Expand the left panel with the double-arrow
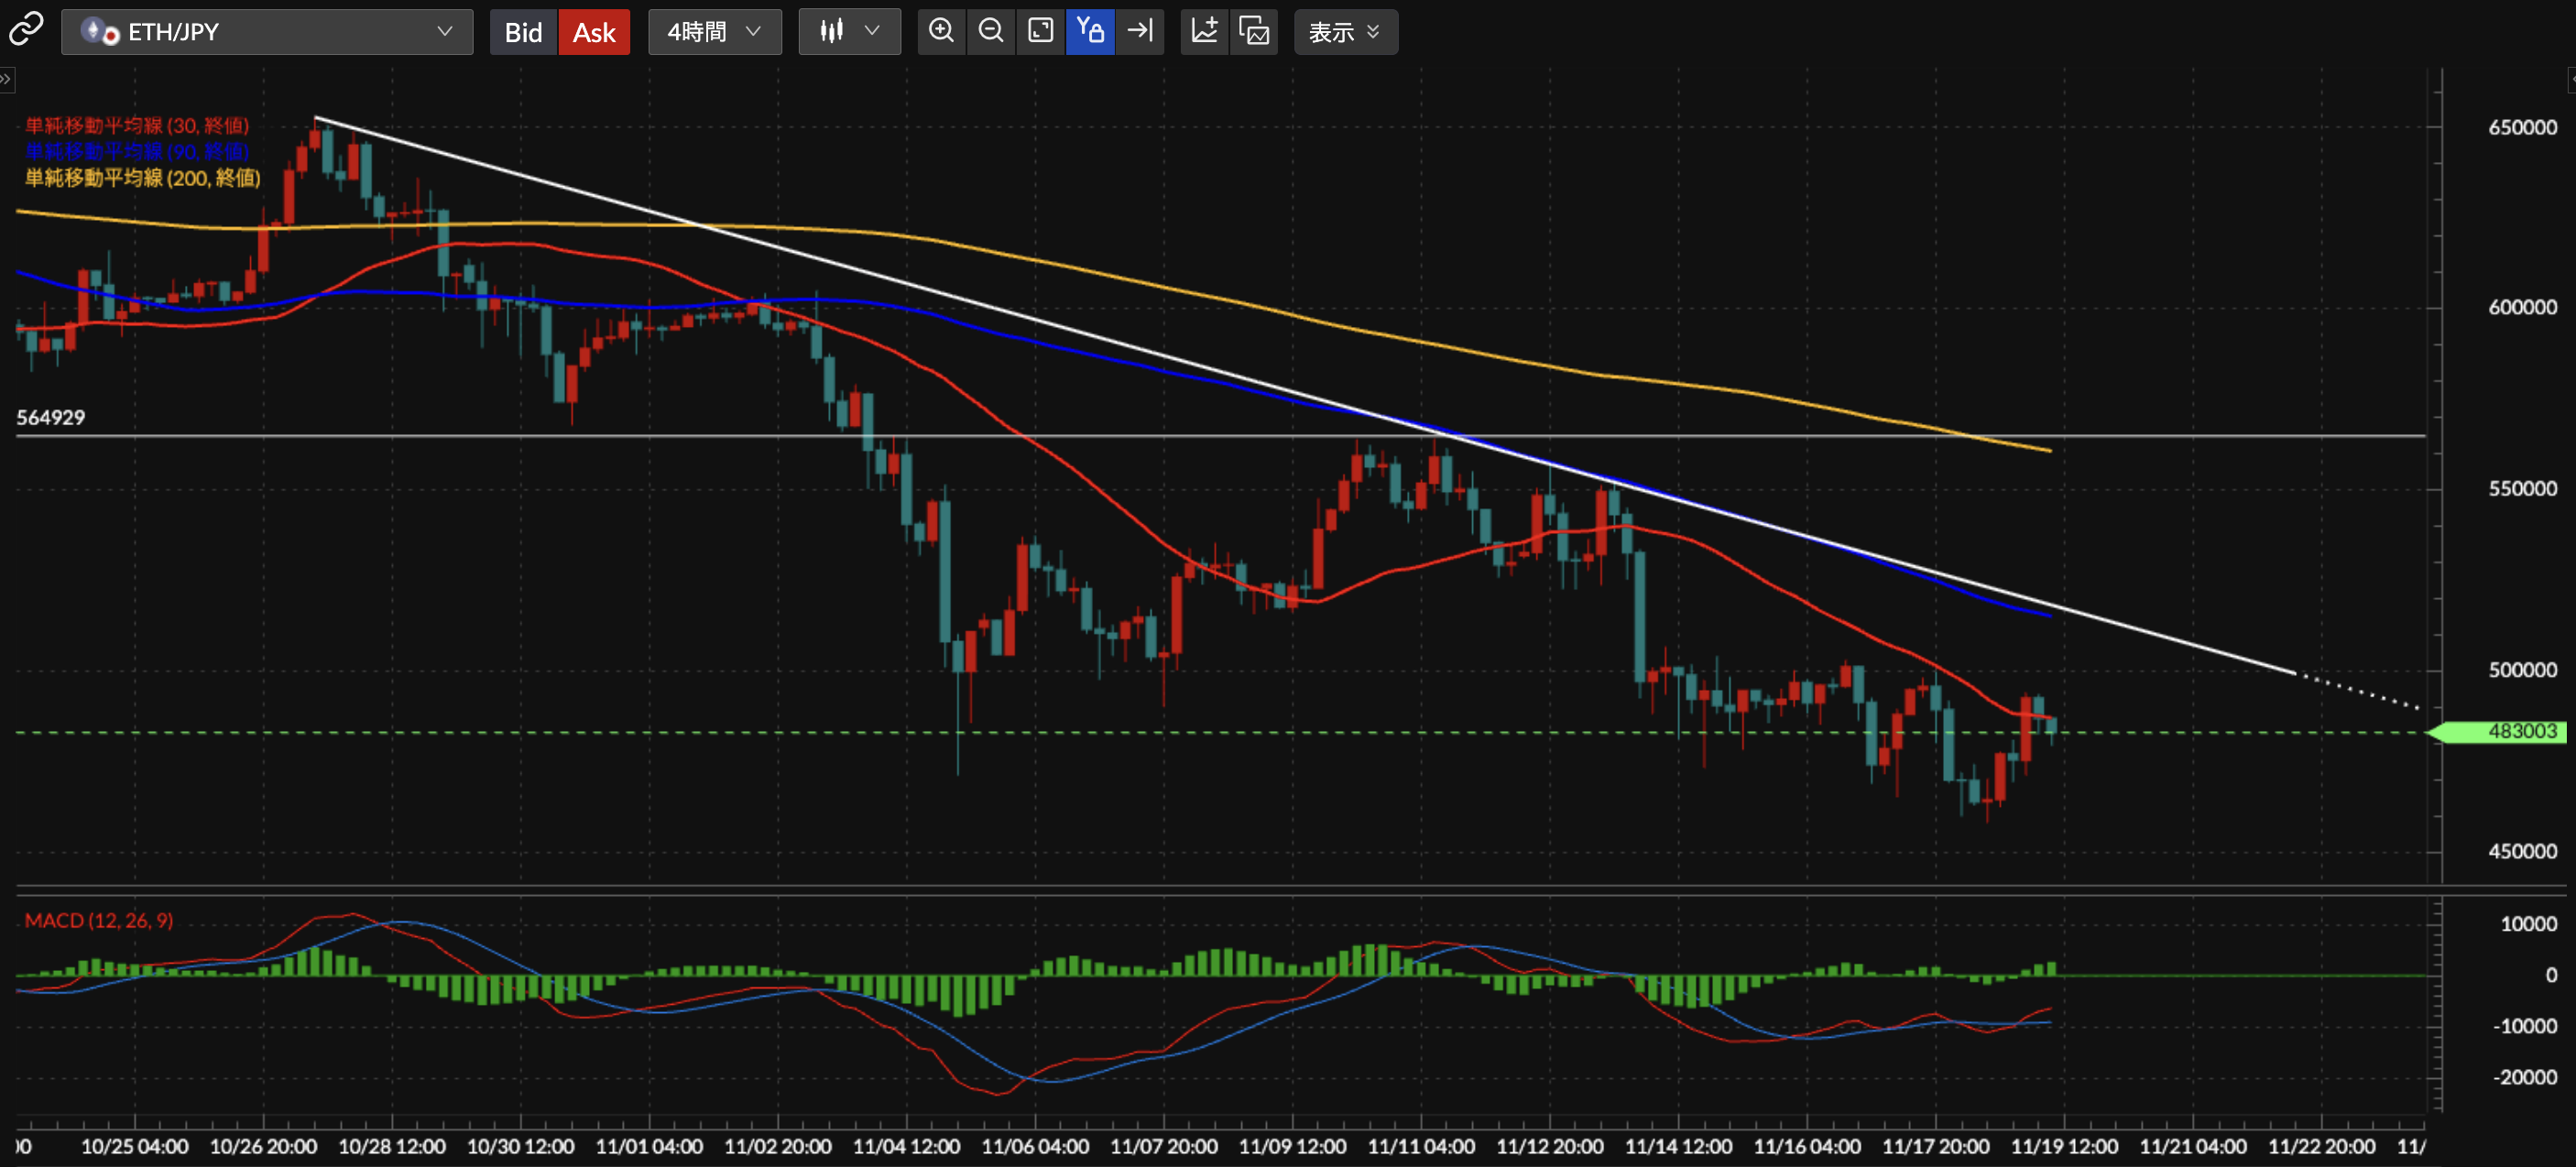Viewport: 2576px width, 1167px height. [x=6, y=79]
